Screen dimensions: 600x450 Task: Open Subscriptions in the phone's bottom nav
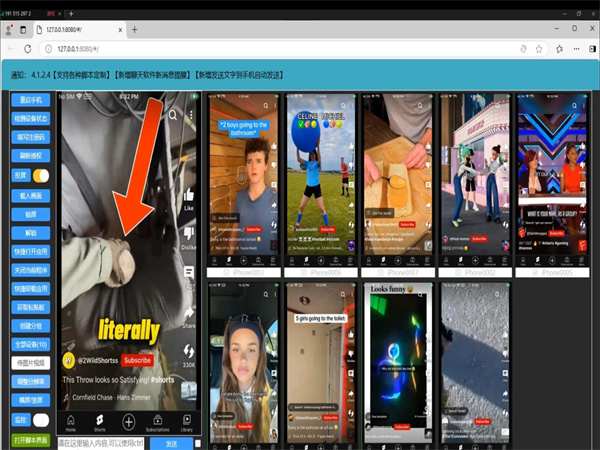[159, 420]
